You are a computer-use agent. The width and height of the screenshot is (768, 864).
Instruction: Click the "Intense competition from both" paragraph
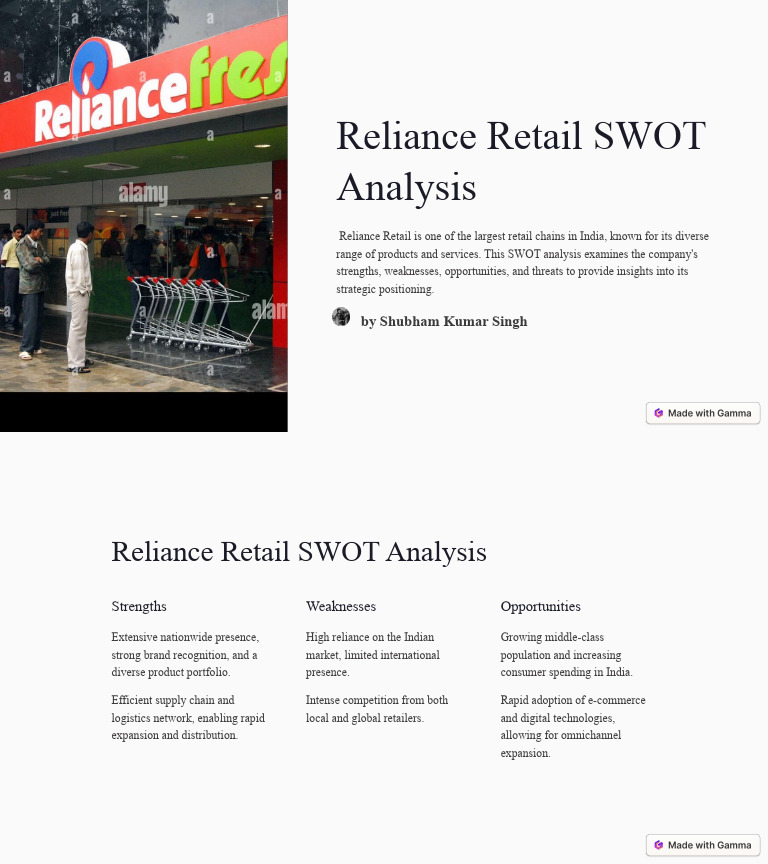coord(377,709)
